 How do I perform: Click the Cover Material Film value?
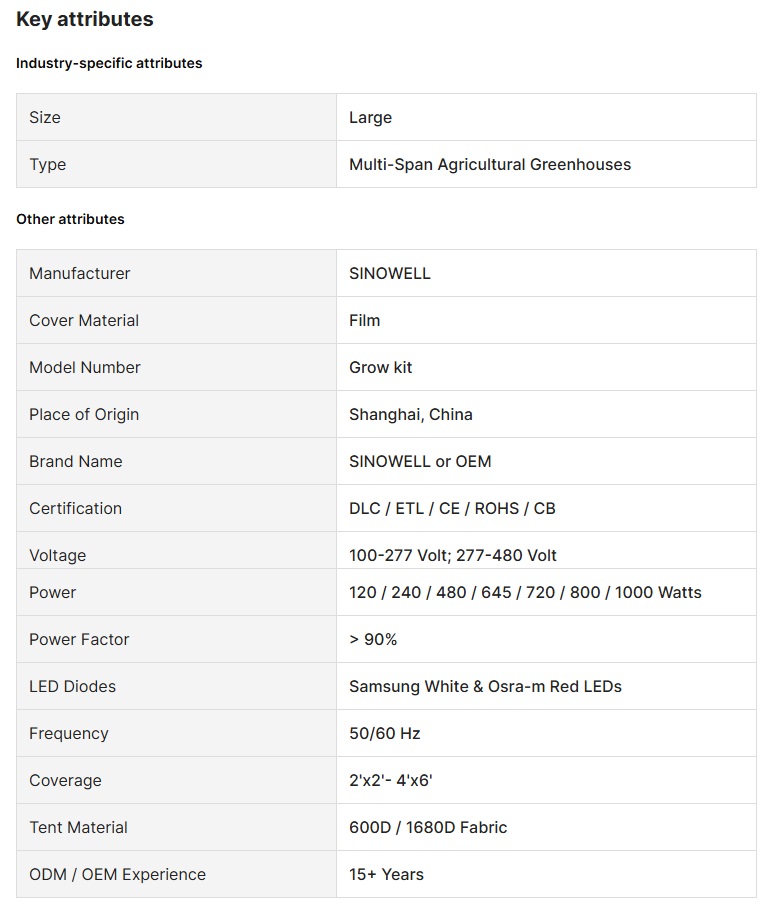point(365,320)
